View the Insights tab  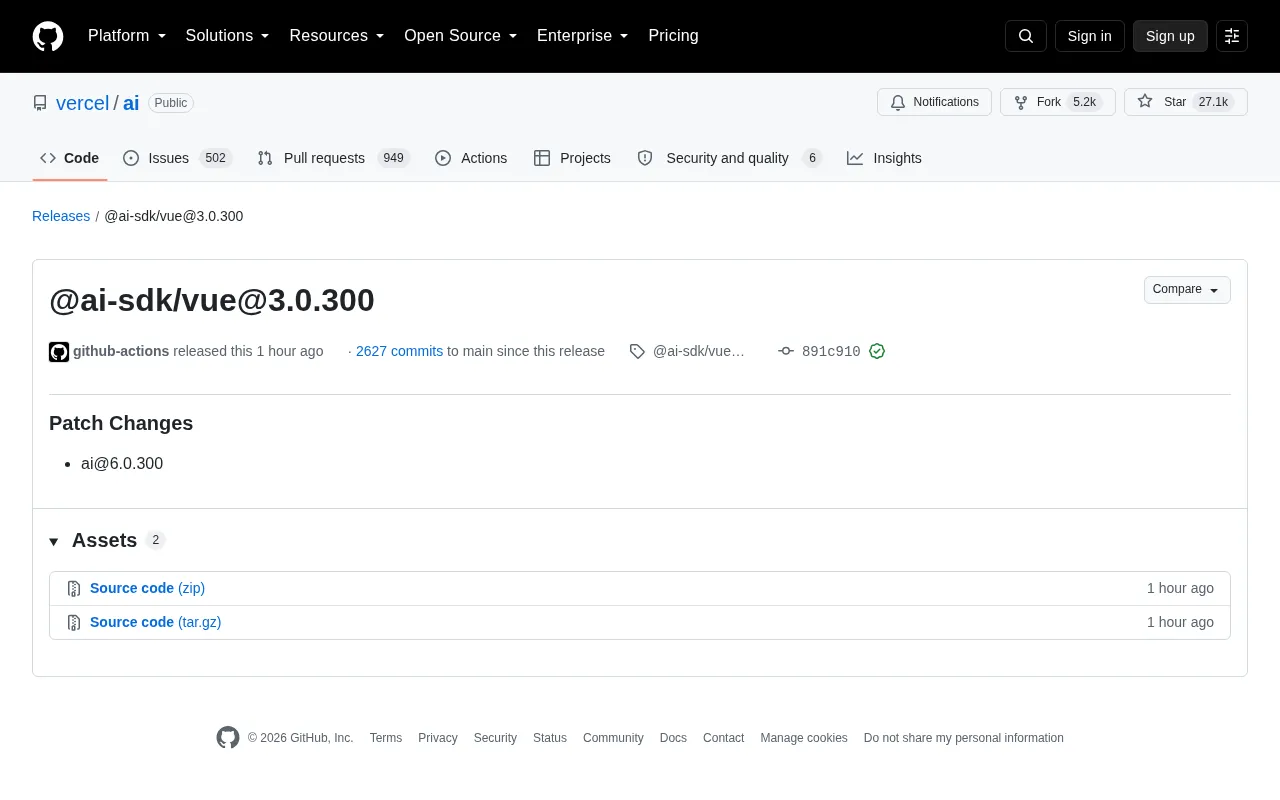(x=884, y=158)
